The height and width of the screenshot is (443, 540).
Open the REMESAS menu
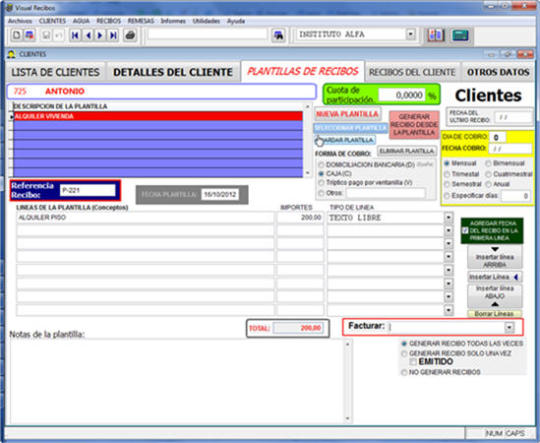141,21
